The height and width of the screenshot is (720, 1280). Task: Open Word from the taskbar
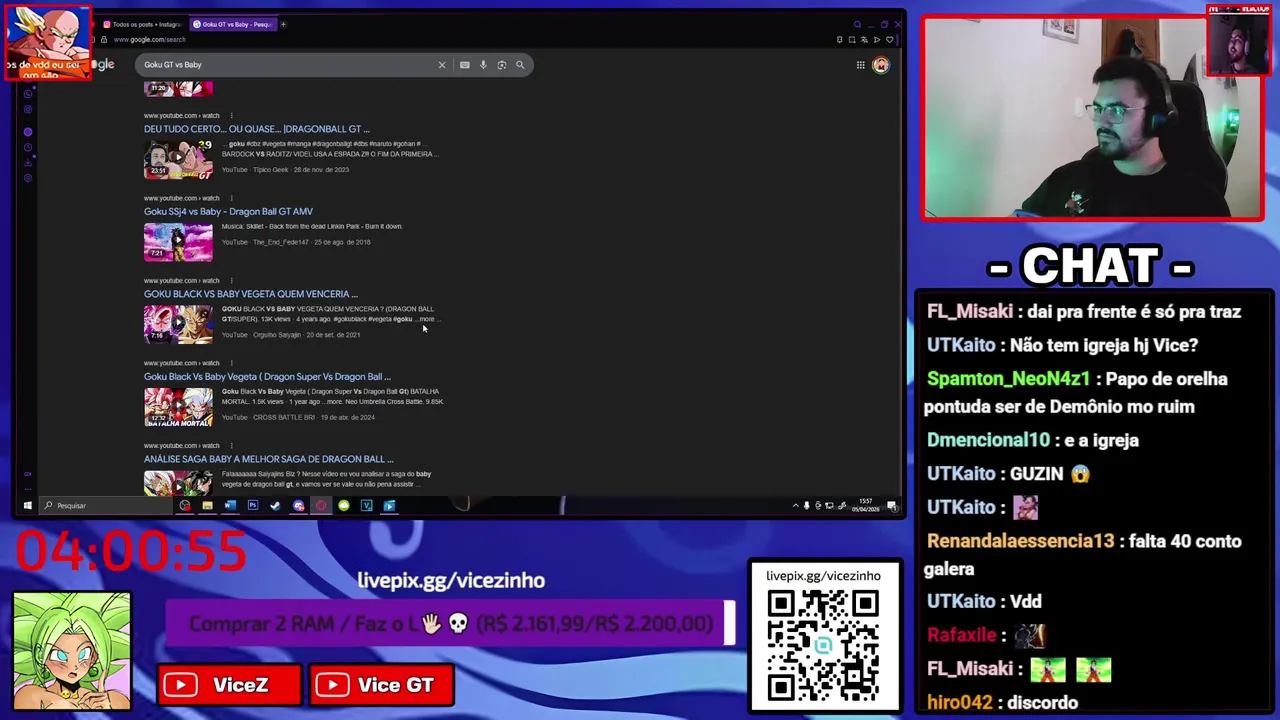[x=230, y=505]
